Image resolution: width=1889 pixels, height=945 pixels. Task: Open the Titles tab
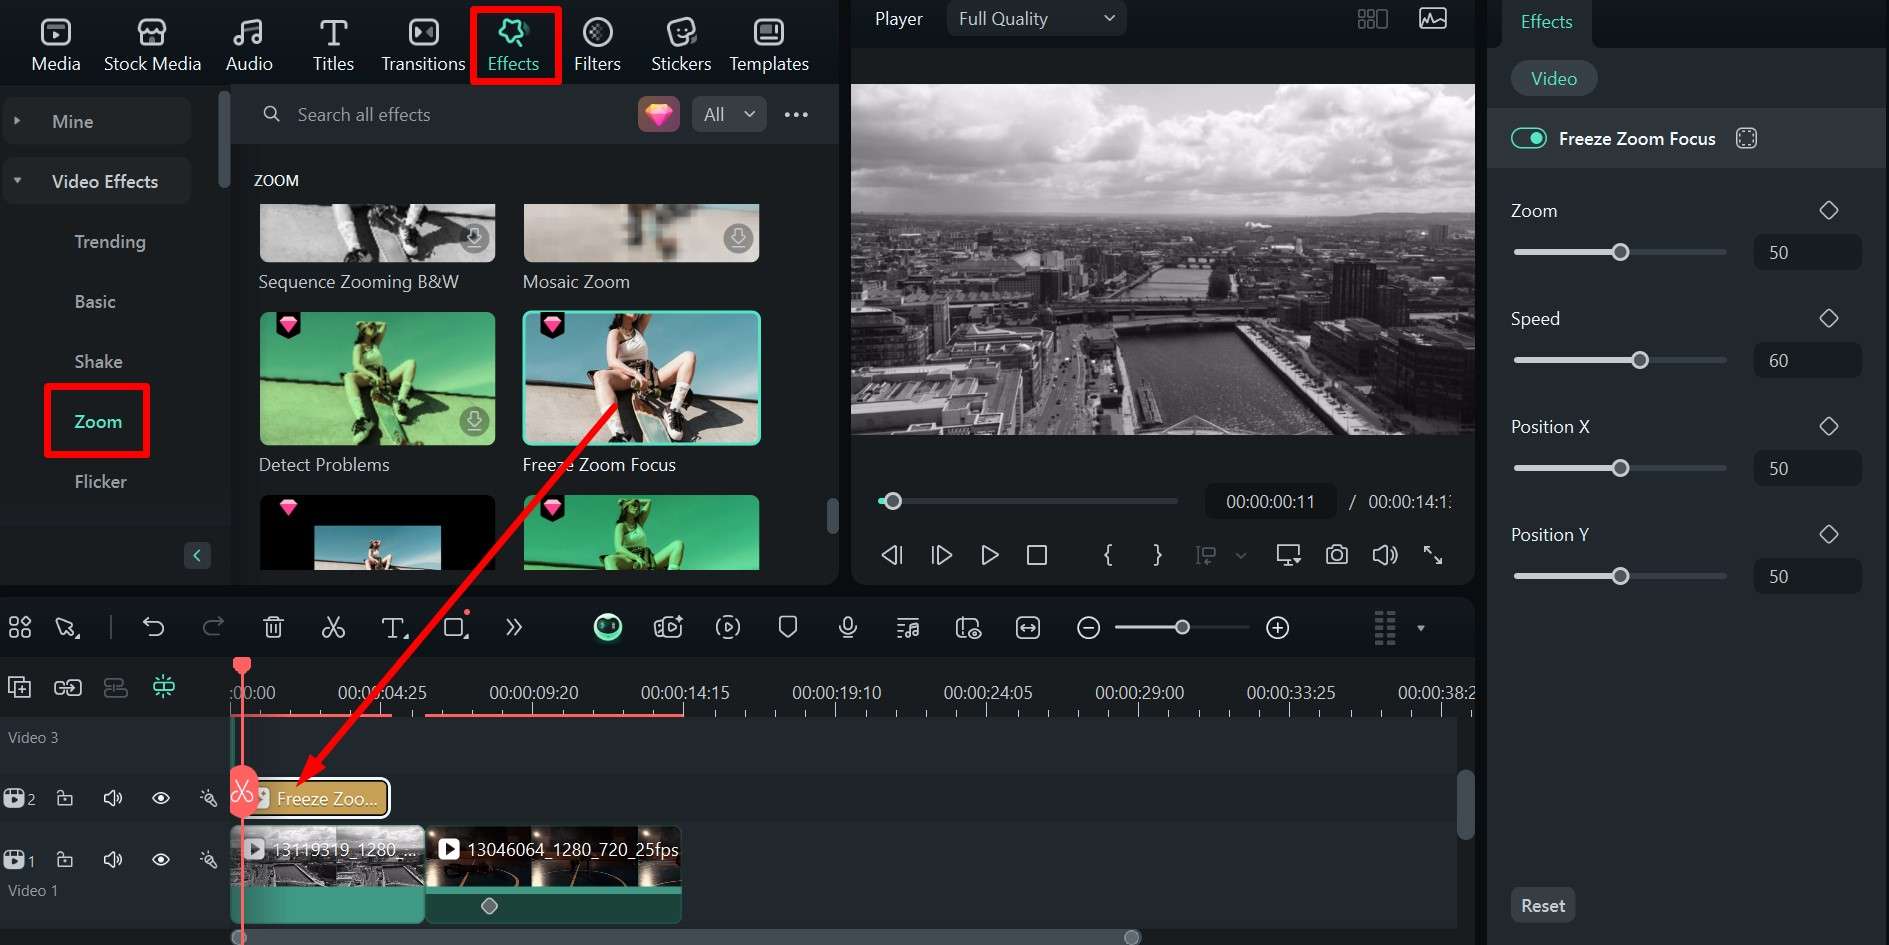pyautogui.click(x=333, y=45)
